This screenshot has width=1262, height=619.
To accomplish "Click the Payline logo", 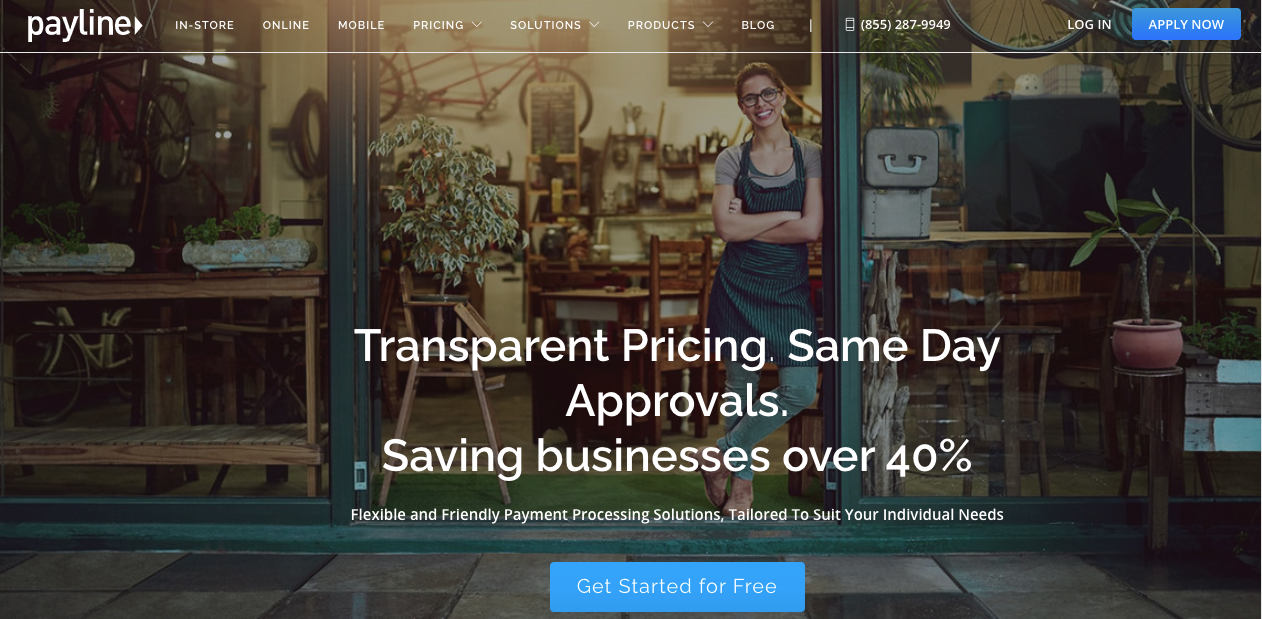I will point(85,25).
